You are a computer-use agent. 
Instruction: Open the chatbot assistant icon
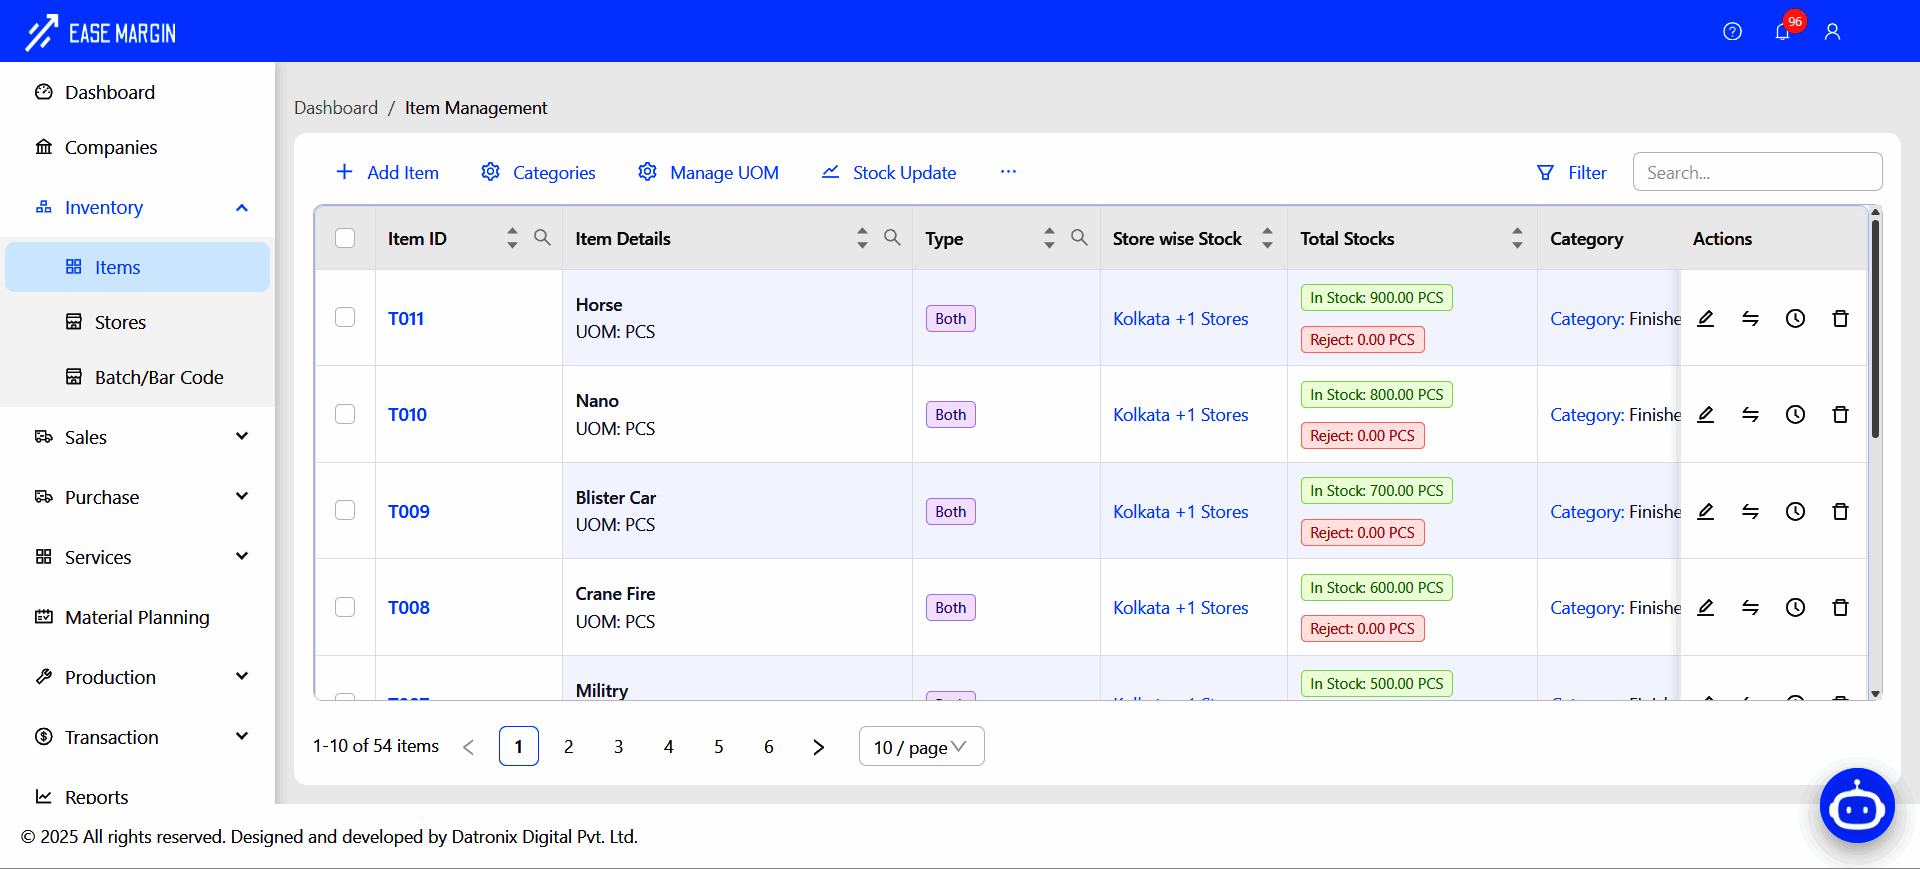pos(1857,806)
